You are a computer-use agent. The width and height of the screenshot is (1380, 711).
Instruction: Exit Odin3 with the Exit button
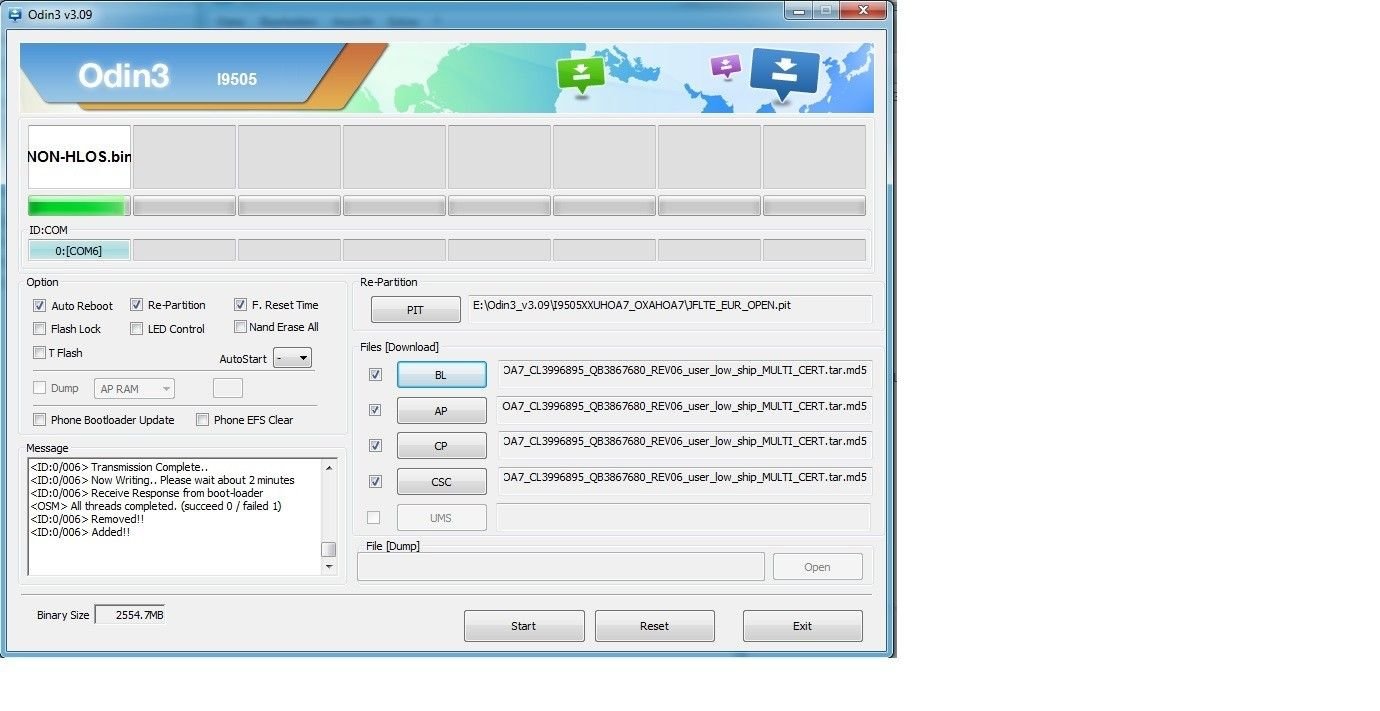[x=802, y=626]
